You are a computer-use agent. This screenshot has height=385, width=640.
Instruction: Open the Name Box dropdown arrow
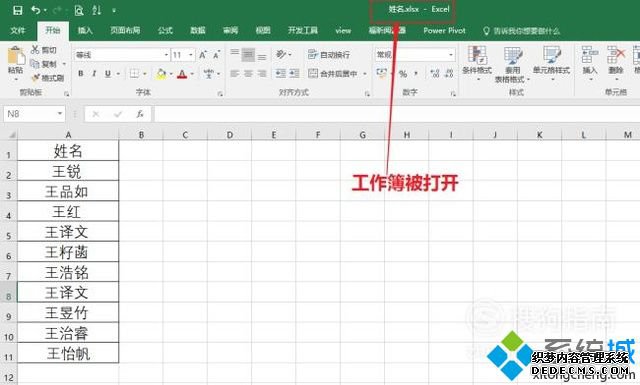coord(60,113)
